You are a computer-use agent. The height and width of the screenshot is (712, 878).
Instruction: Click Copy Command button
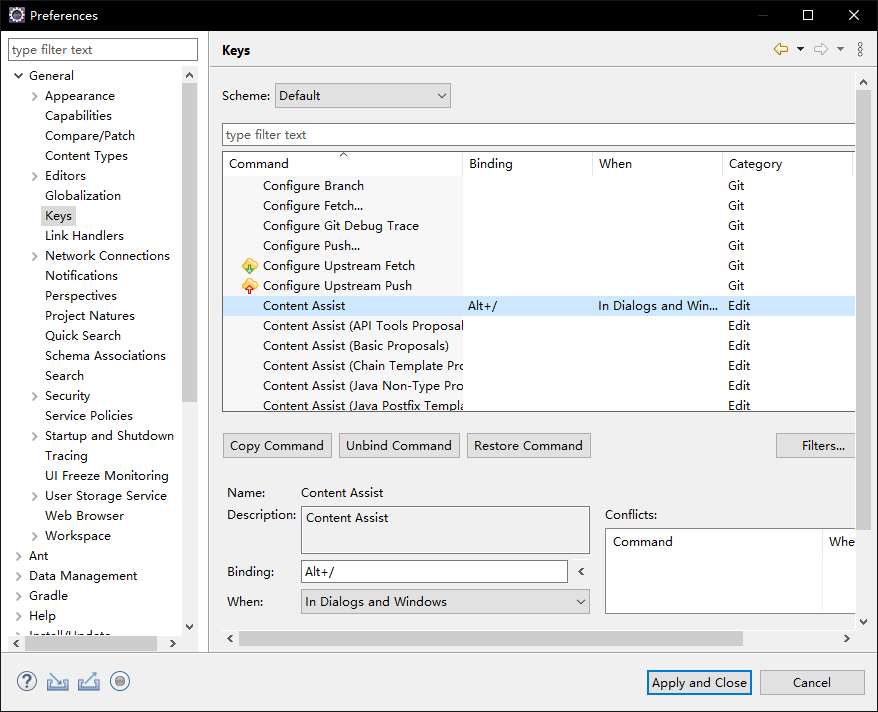pos(277,446)
